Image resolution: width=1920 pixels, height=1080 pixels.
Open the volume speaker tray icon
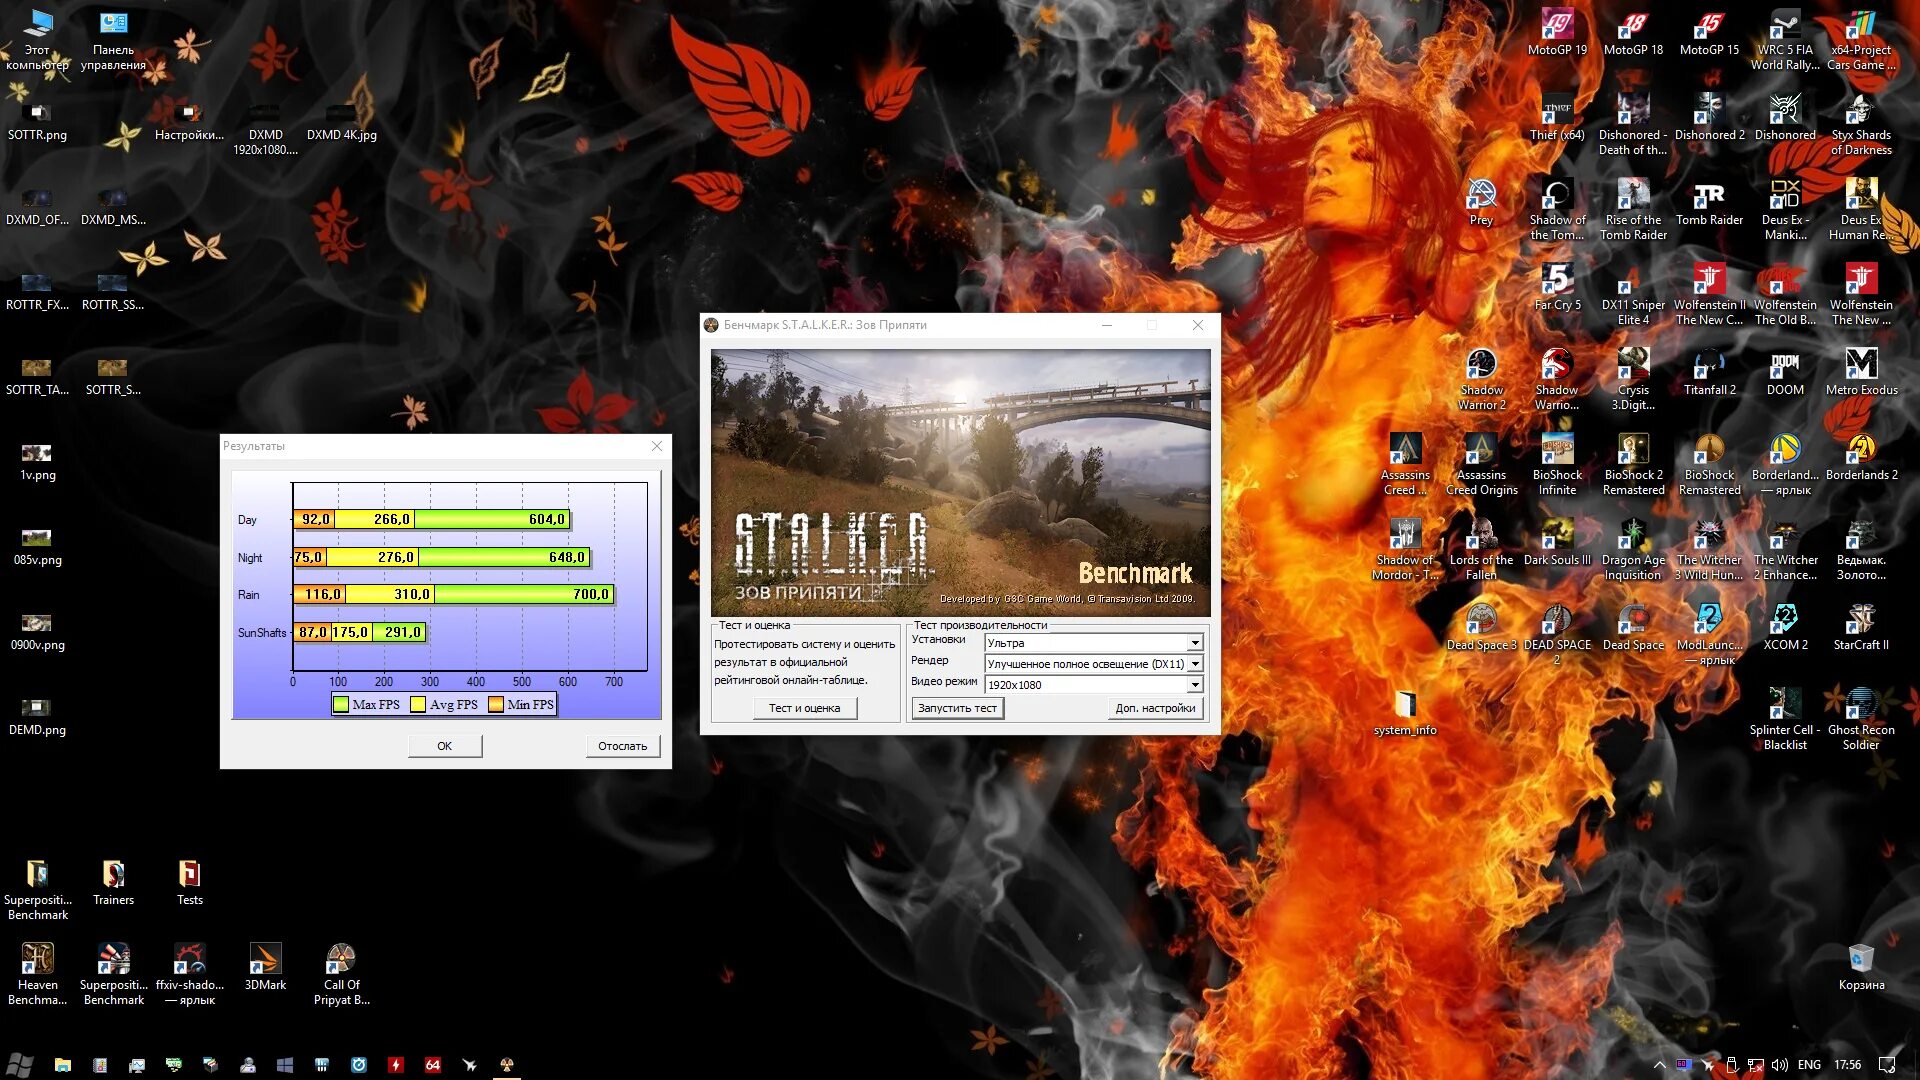[x=1780, y=1065]
